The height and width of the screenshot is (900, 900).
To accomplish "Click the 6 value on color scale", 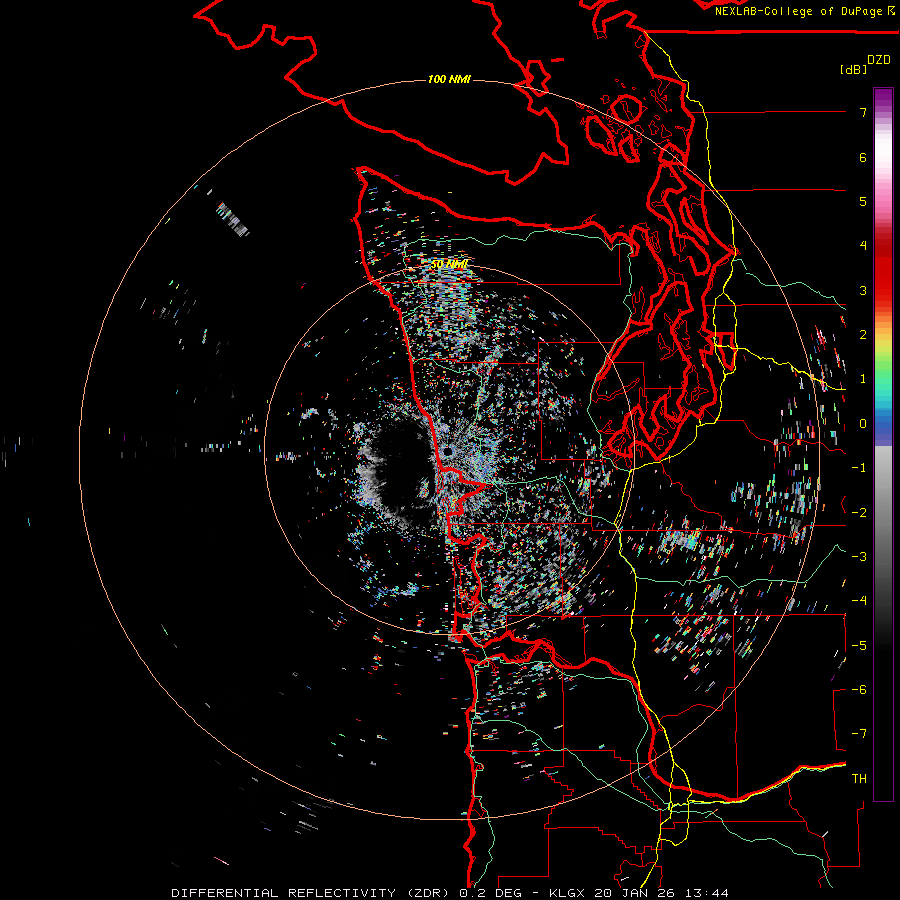I will coord(863,157).
